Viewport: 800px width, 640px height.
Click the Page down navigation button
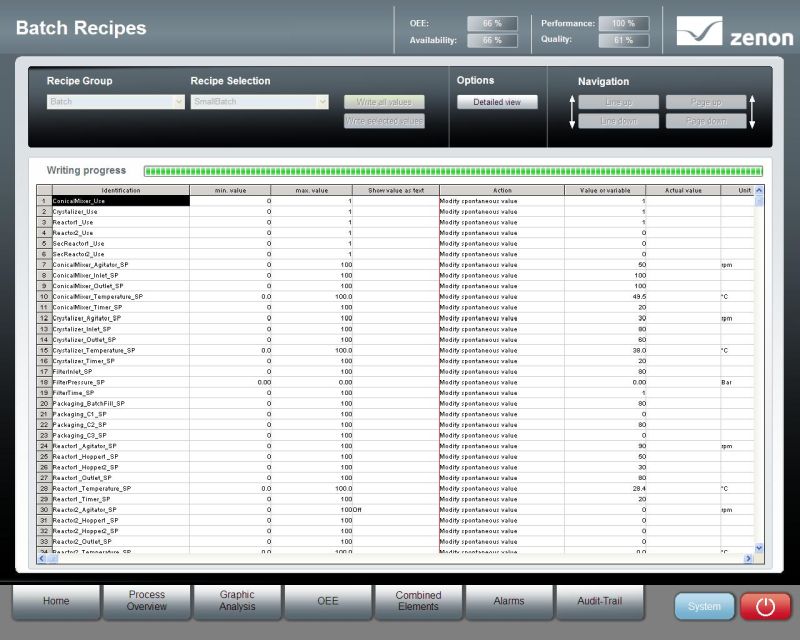[706, 121]
